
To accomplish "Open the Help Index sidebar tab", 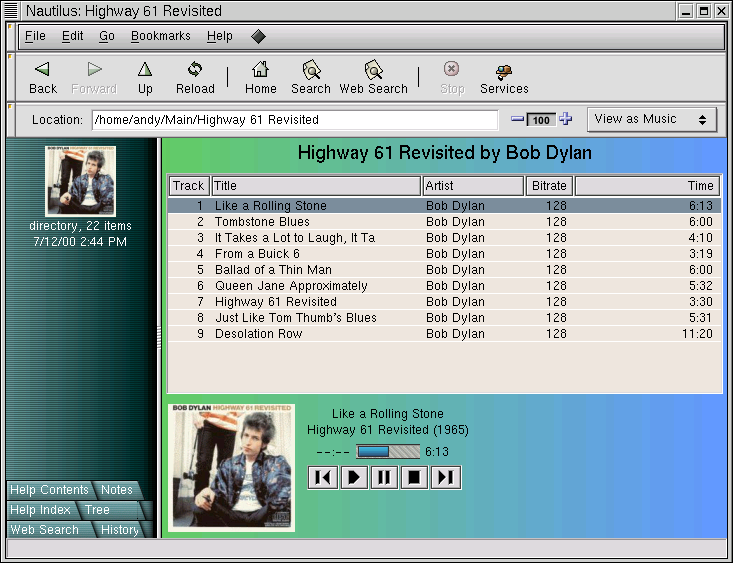I will point(40,510).
